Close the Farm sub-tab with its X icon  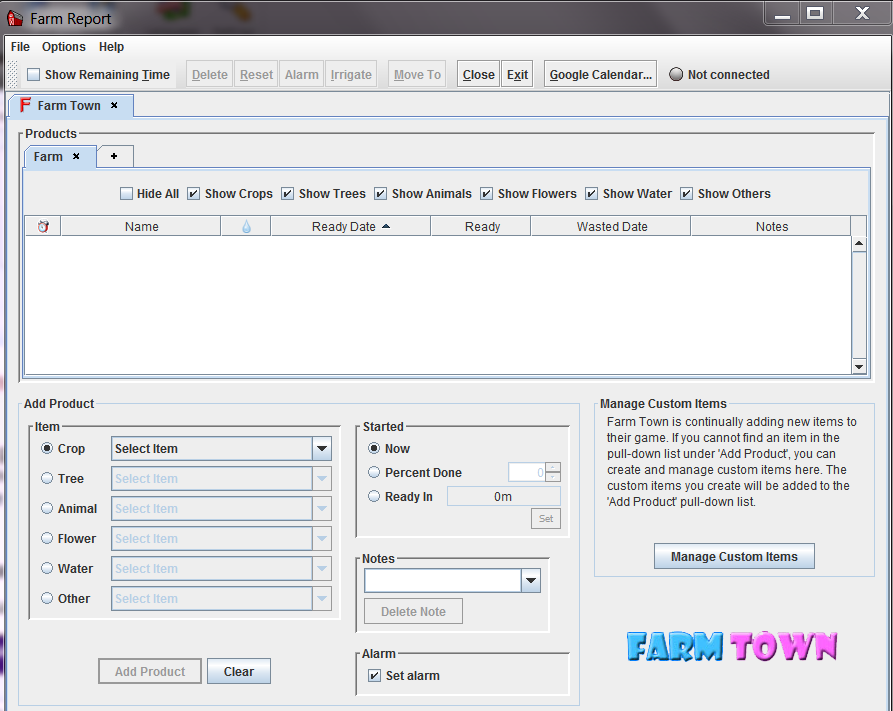tap(76, 156)
